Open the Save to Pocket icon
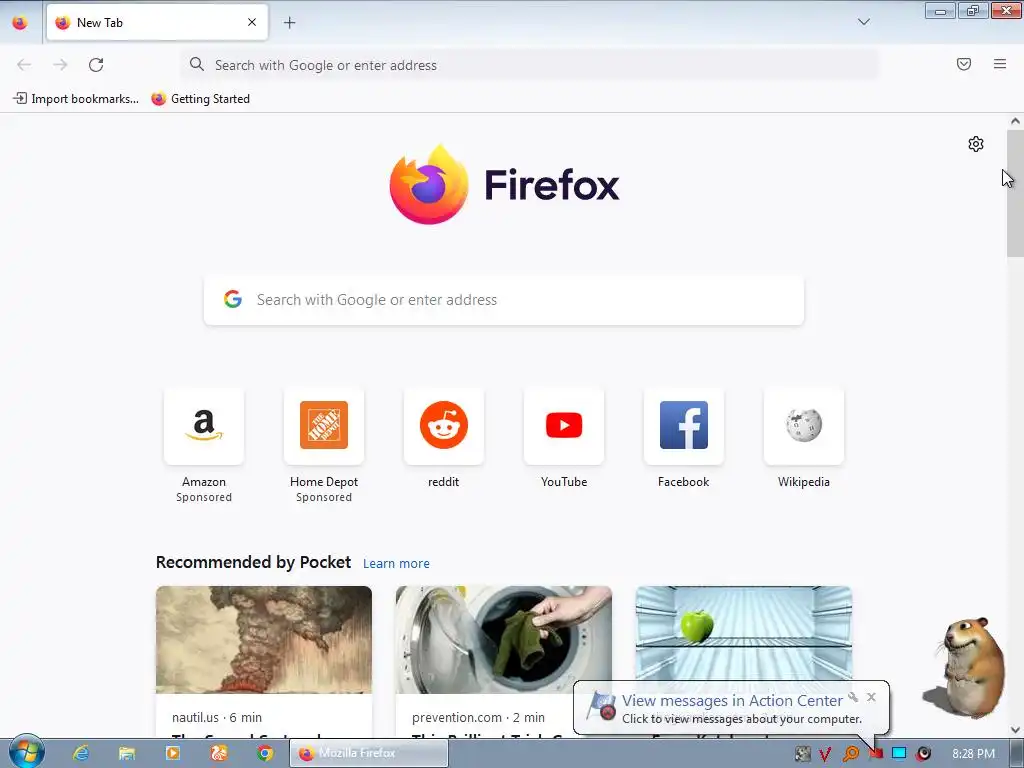The width and height of the screenshot is (1024, 768). (x=963, y=64)
